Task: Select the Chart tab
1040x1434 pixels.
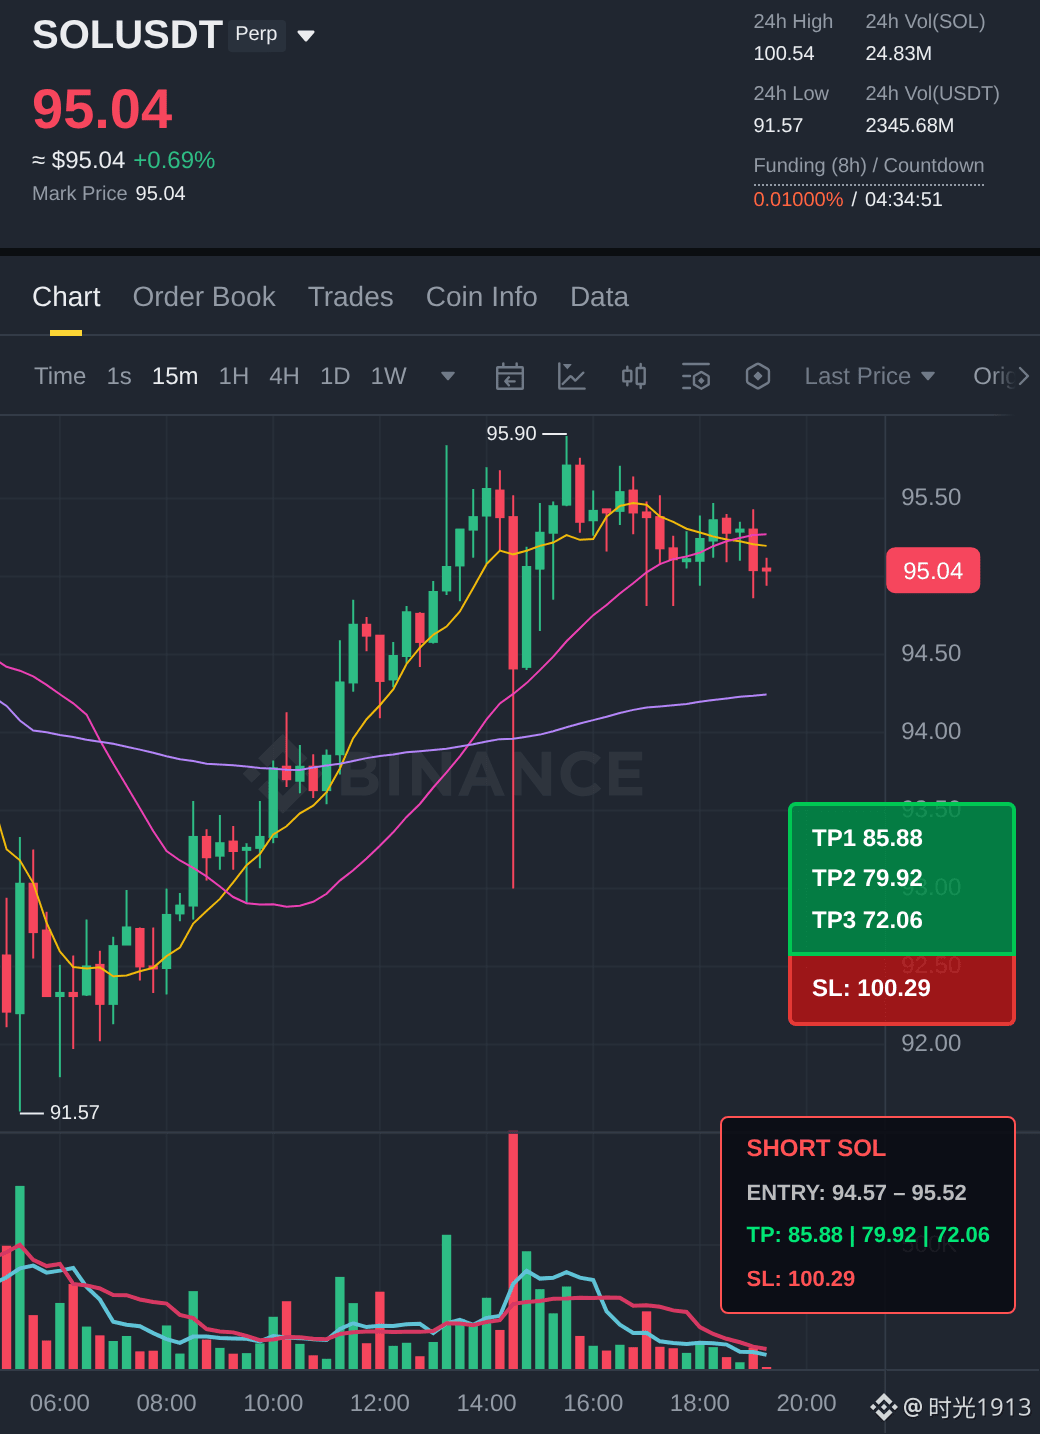Action: coord(66,297)
